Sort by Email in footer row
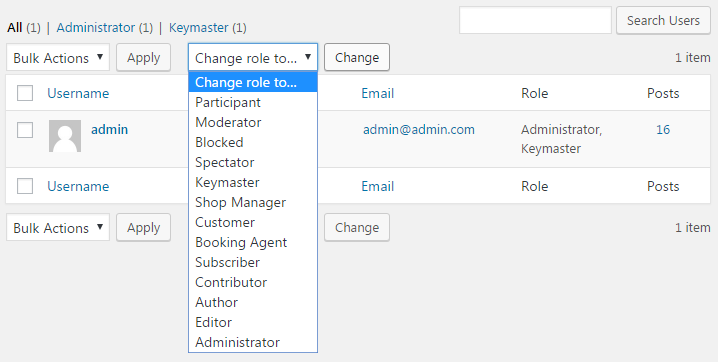The image size is (718, 362). pyautogui.click(x=377, y=186)
